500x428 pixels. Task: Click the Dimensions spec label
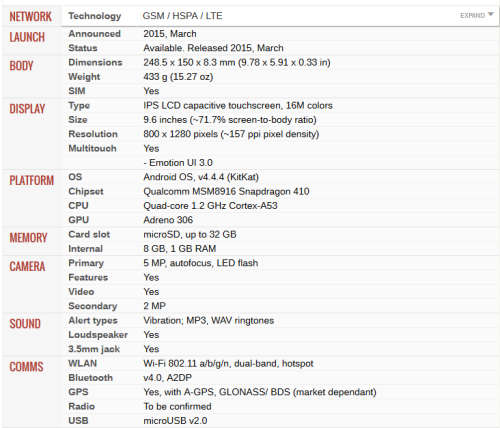click(95, 62)
